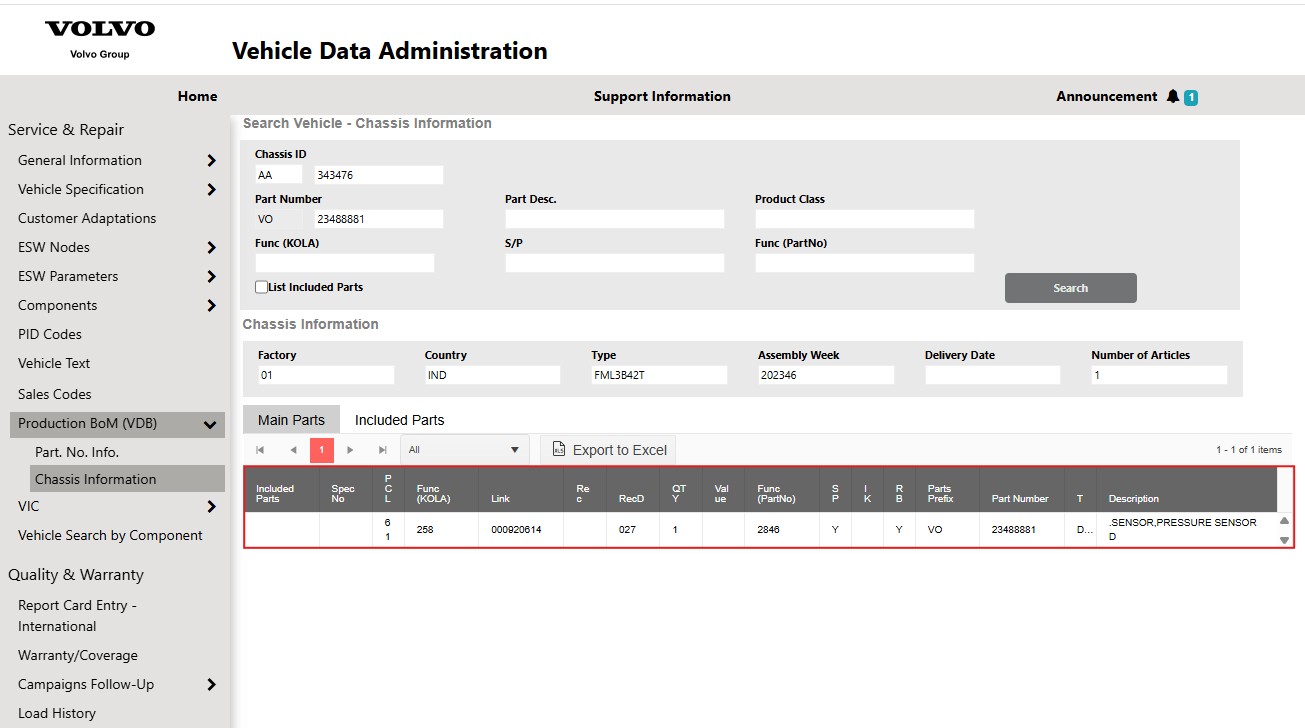Viewport: 1305px width, 728px height.
Task: Open Home in top navigation
Action: 197,97
